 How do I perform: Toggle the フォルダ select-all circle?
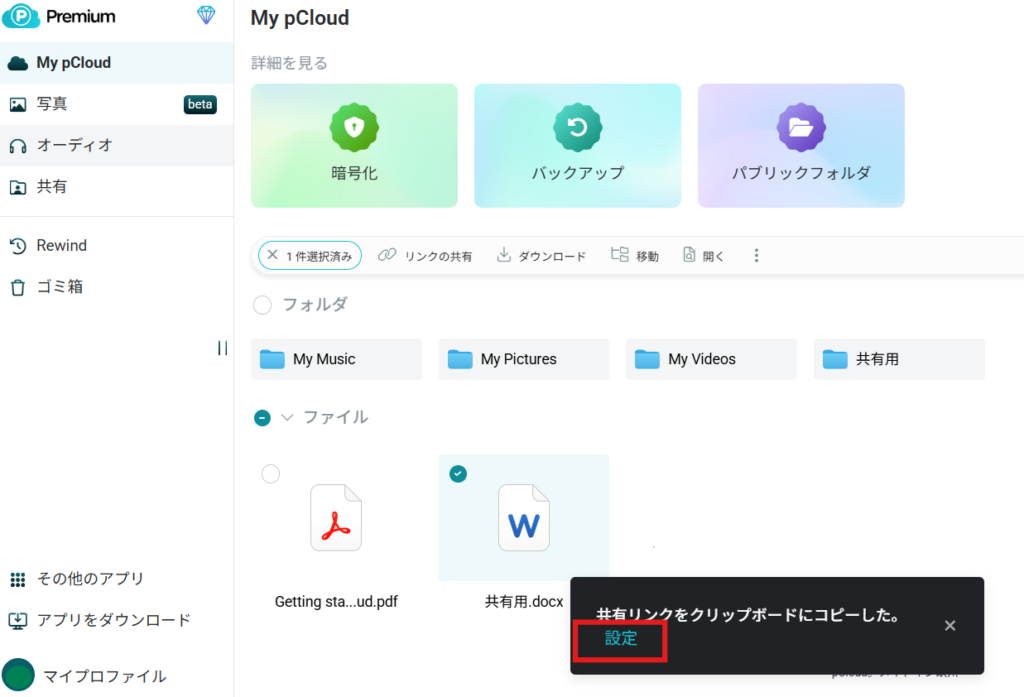(262, 305)
